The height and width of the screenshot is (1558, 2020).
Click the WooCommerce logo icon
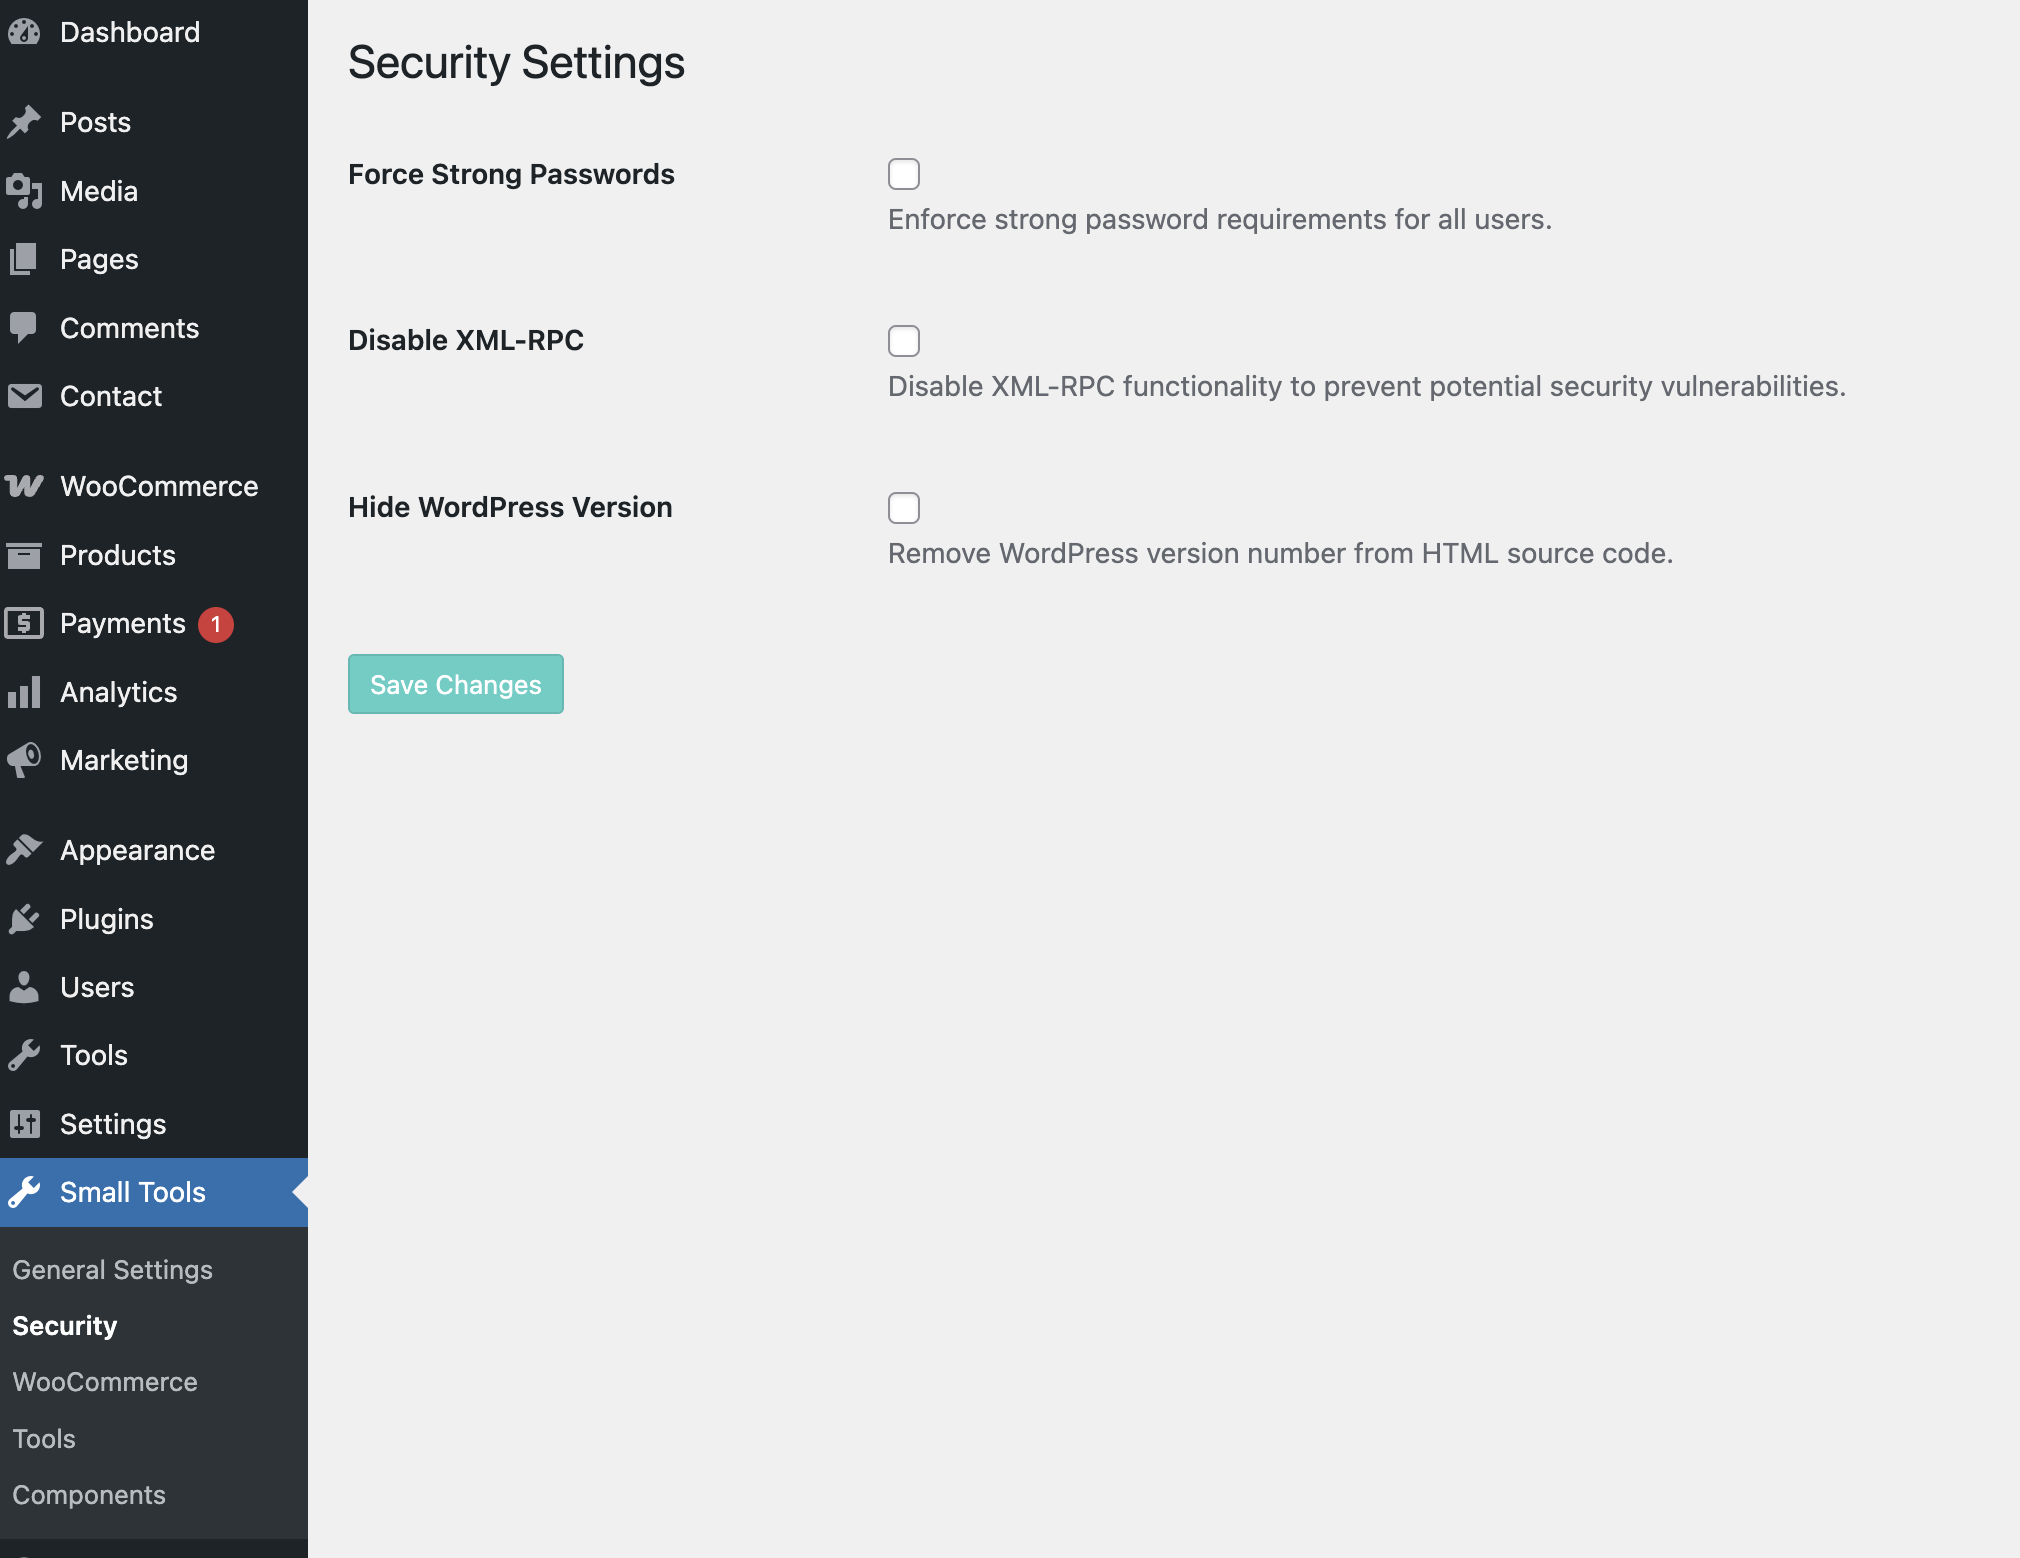coord(24,486)
